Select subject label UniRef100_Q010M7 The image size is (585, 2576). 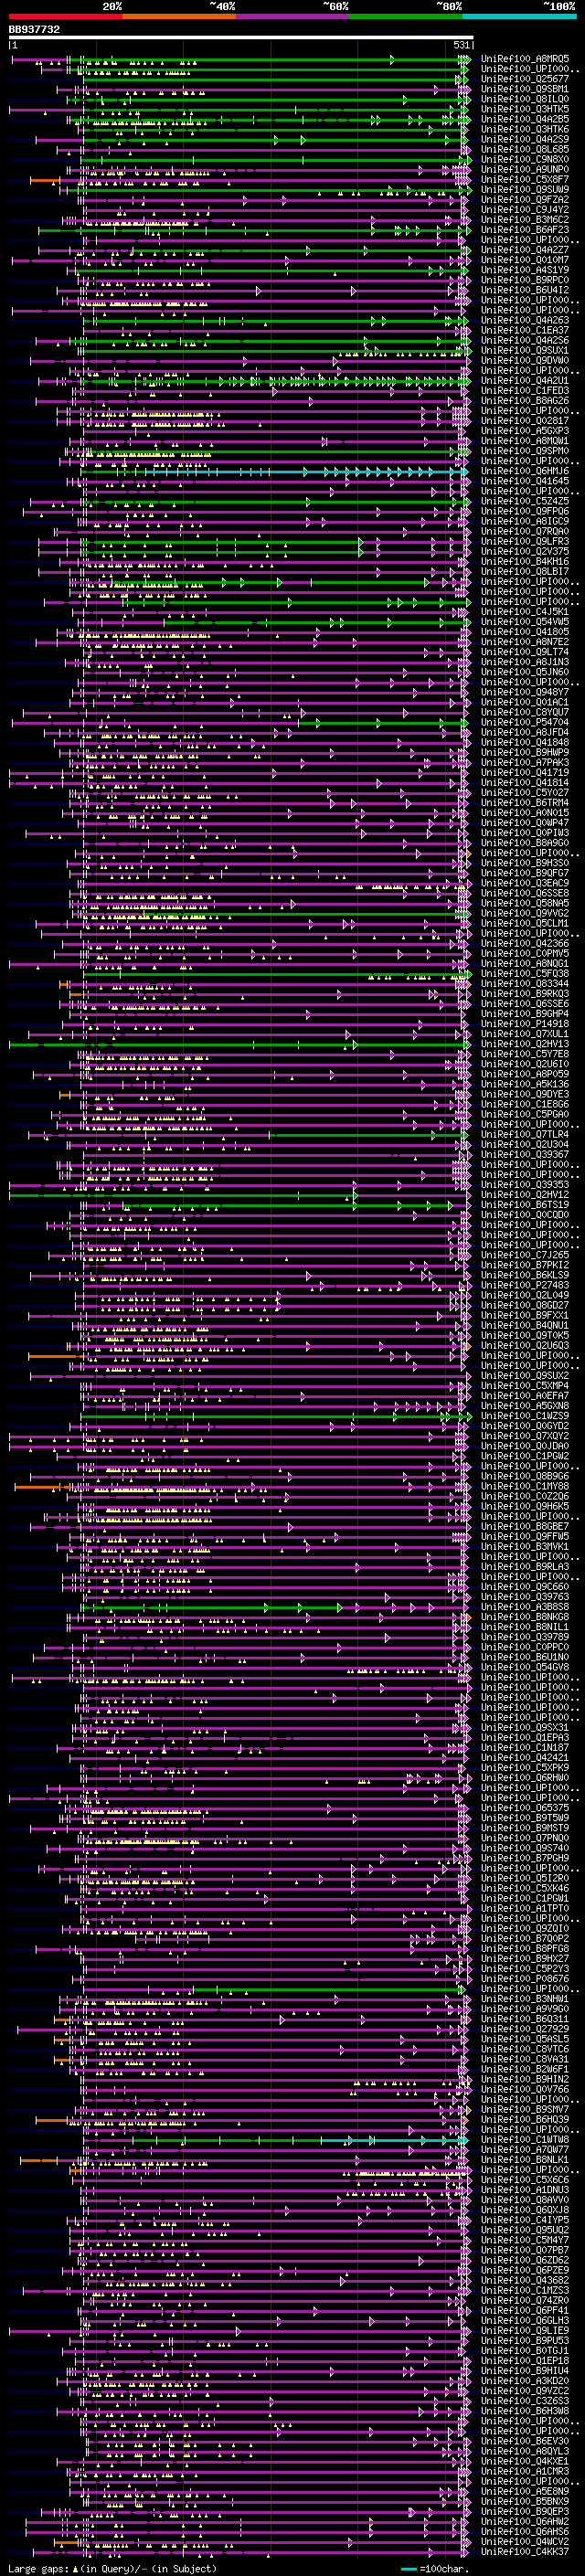(525, 260)
